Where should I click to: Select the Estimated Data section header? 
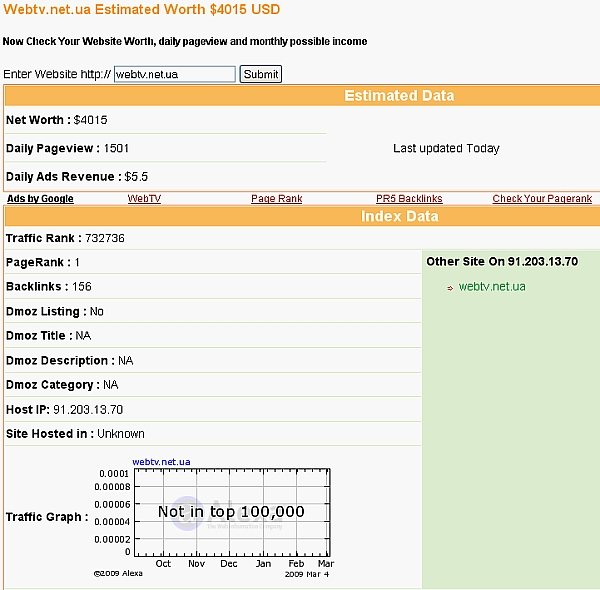coord(399,96)
